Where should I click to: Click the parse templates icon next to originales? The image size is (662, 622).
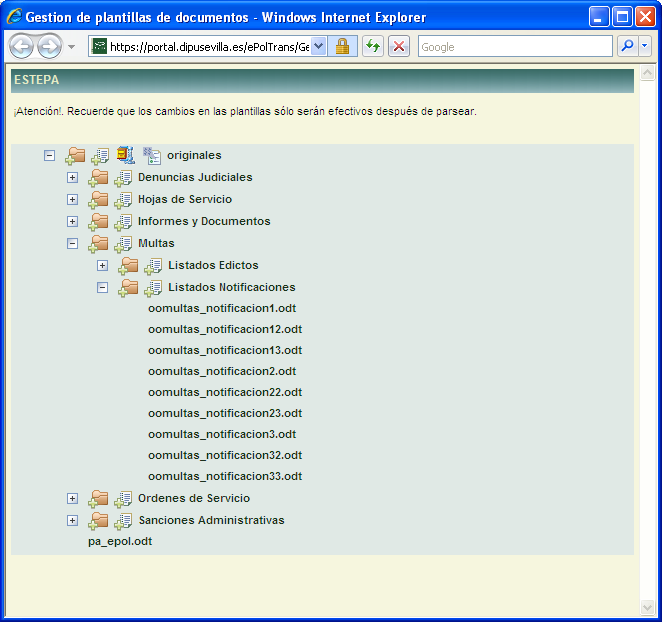pyautogui.click(x=152, y=155)
